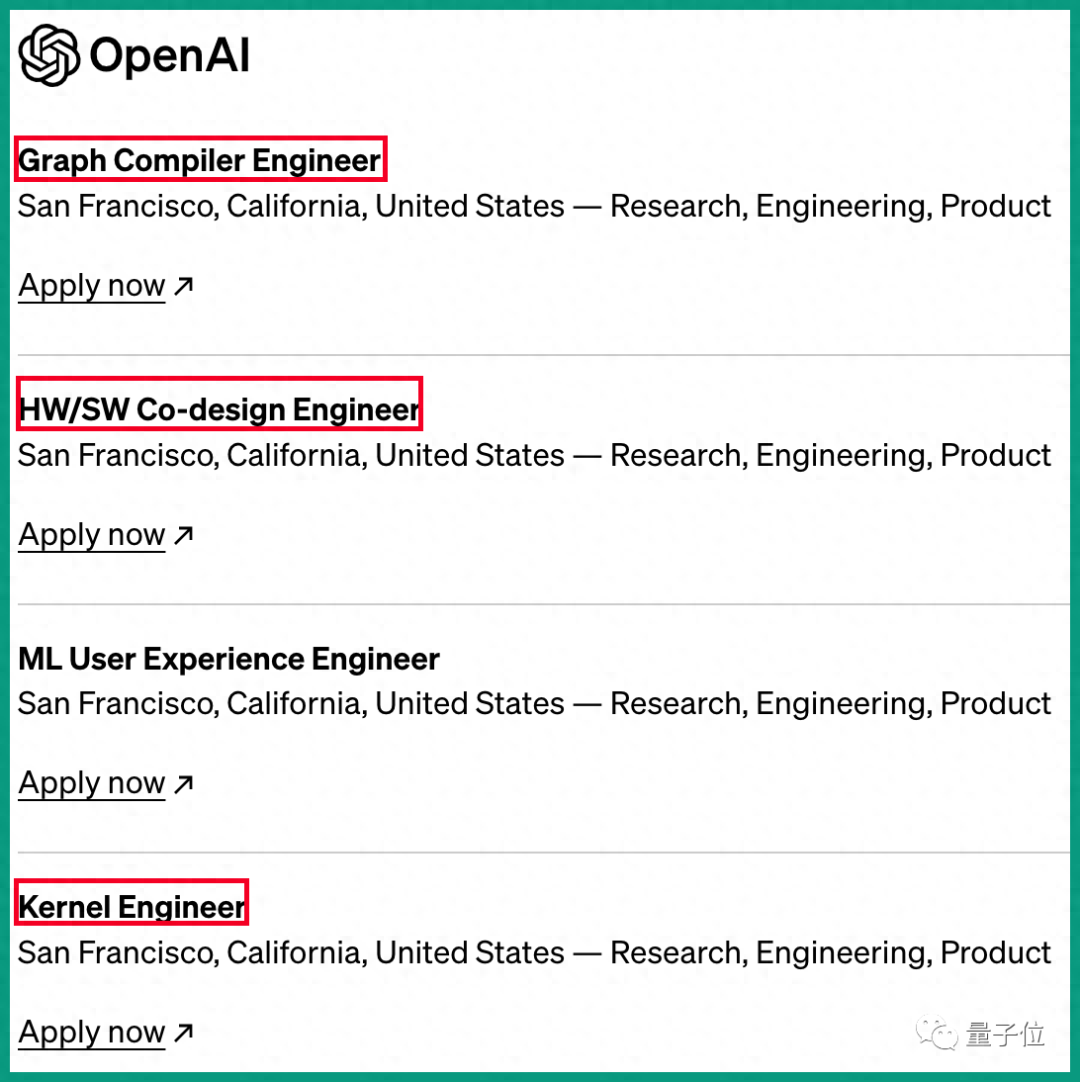Click the location line under ML User Experience Engineer
The height and width of the screenshot is (1082, 1080).
pyautogui.click(x=534, y=703)
